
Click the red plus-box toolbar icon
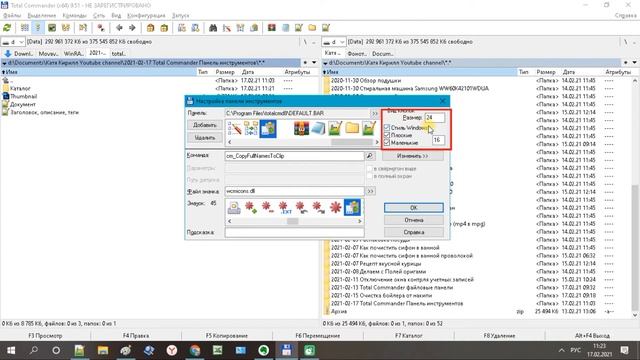[x=272, y=28]
